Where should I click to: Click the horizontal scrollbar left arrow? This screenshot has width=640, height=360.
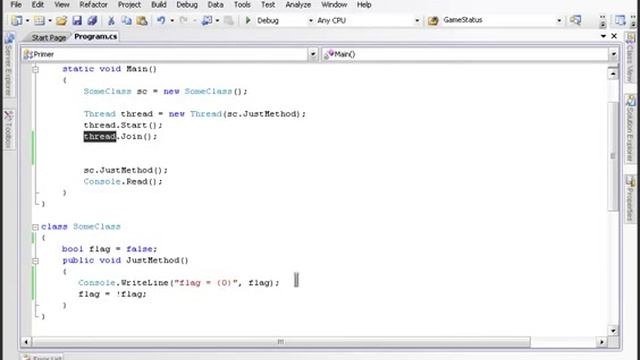pos(26,342)
